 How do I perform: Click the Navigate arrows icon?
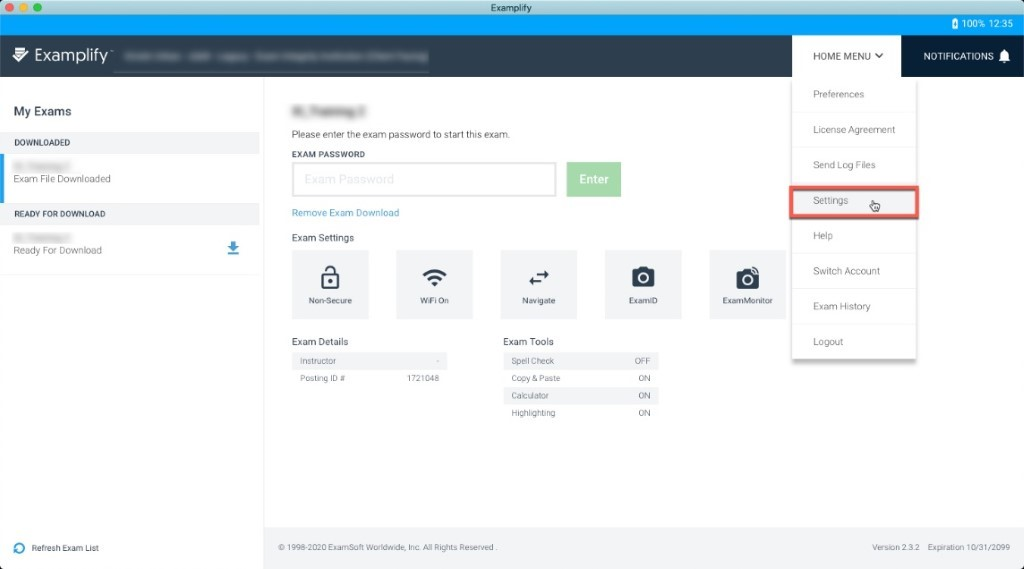(x=538, y=277)
